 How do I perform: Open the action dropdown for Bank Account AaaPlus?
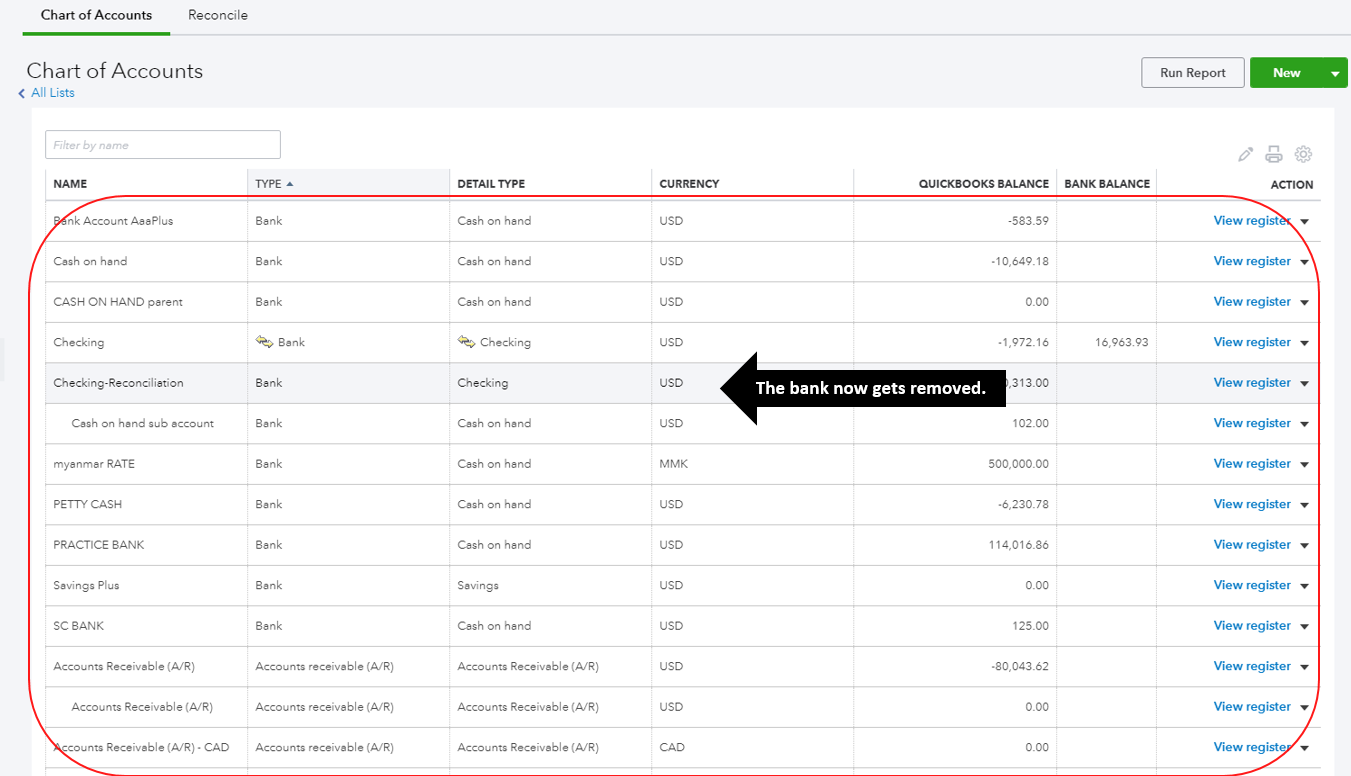pyautogui.click(x=1303, y=221)
